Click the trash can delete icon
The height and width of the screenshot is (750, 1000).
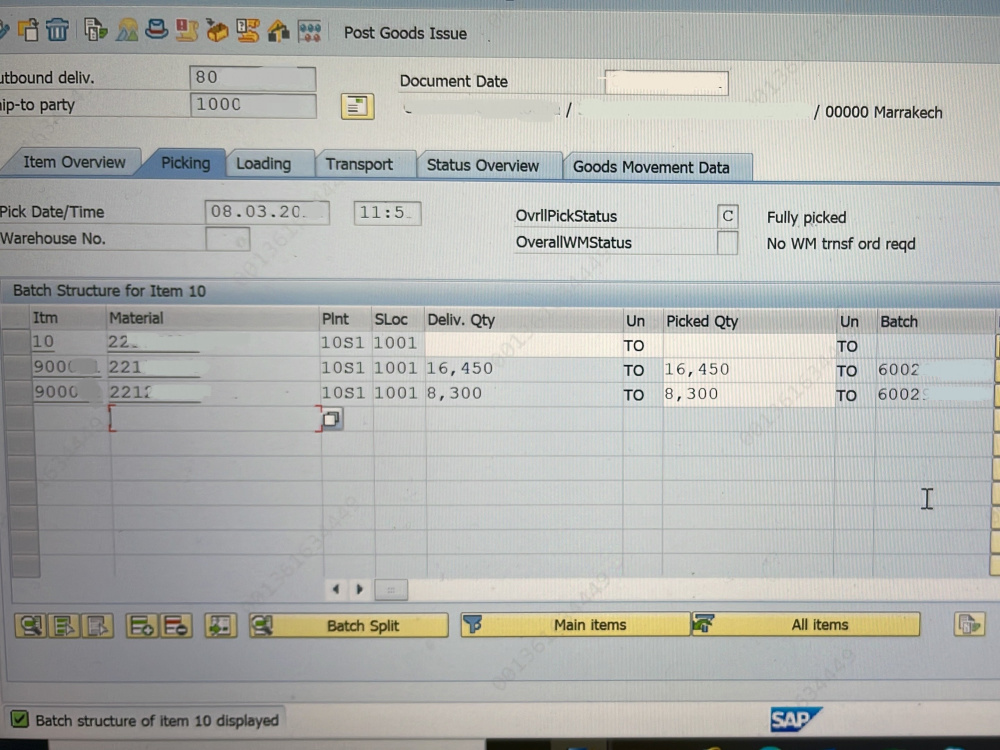point(57,30)
